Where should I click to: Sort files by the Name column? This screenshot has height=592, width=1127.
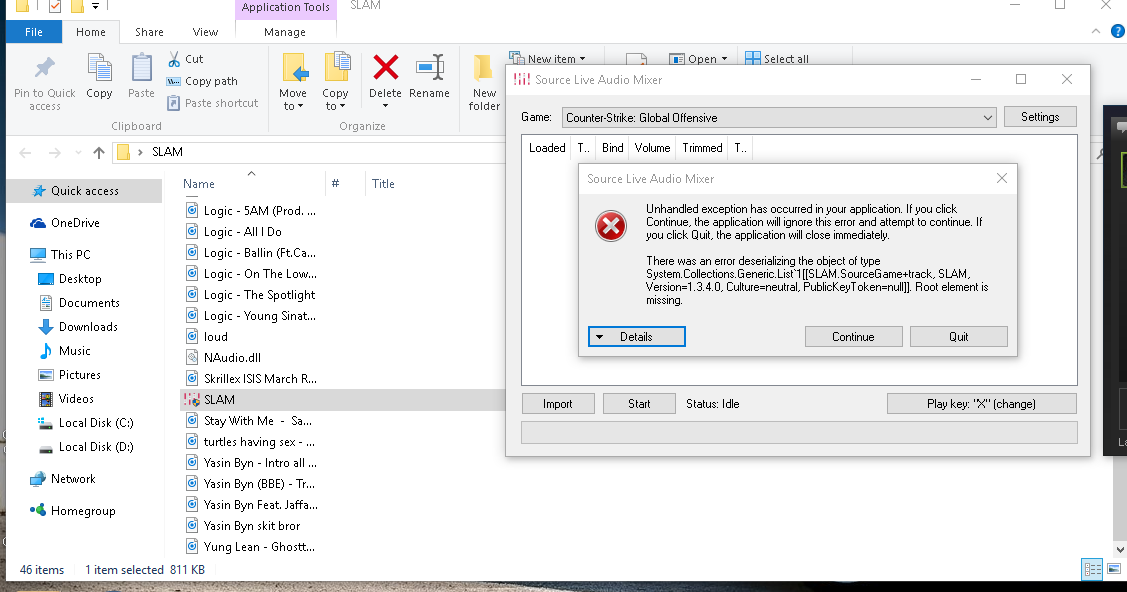(198, 184)
